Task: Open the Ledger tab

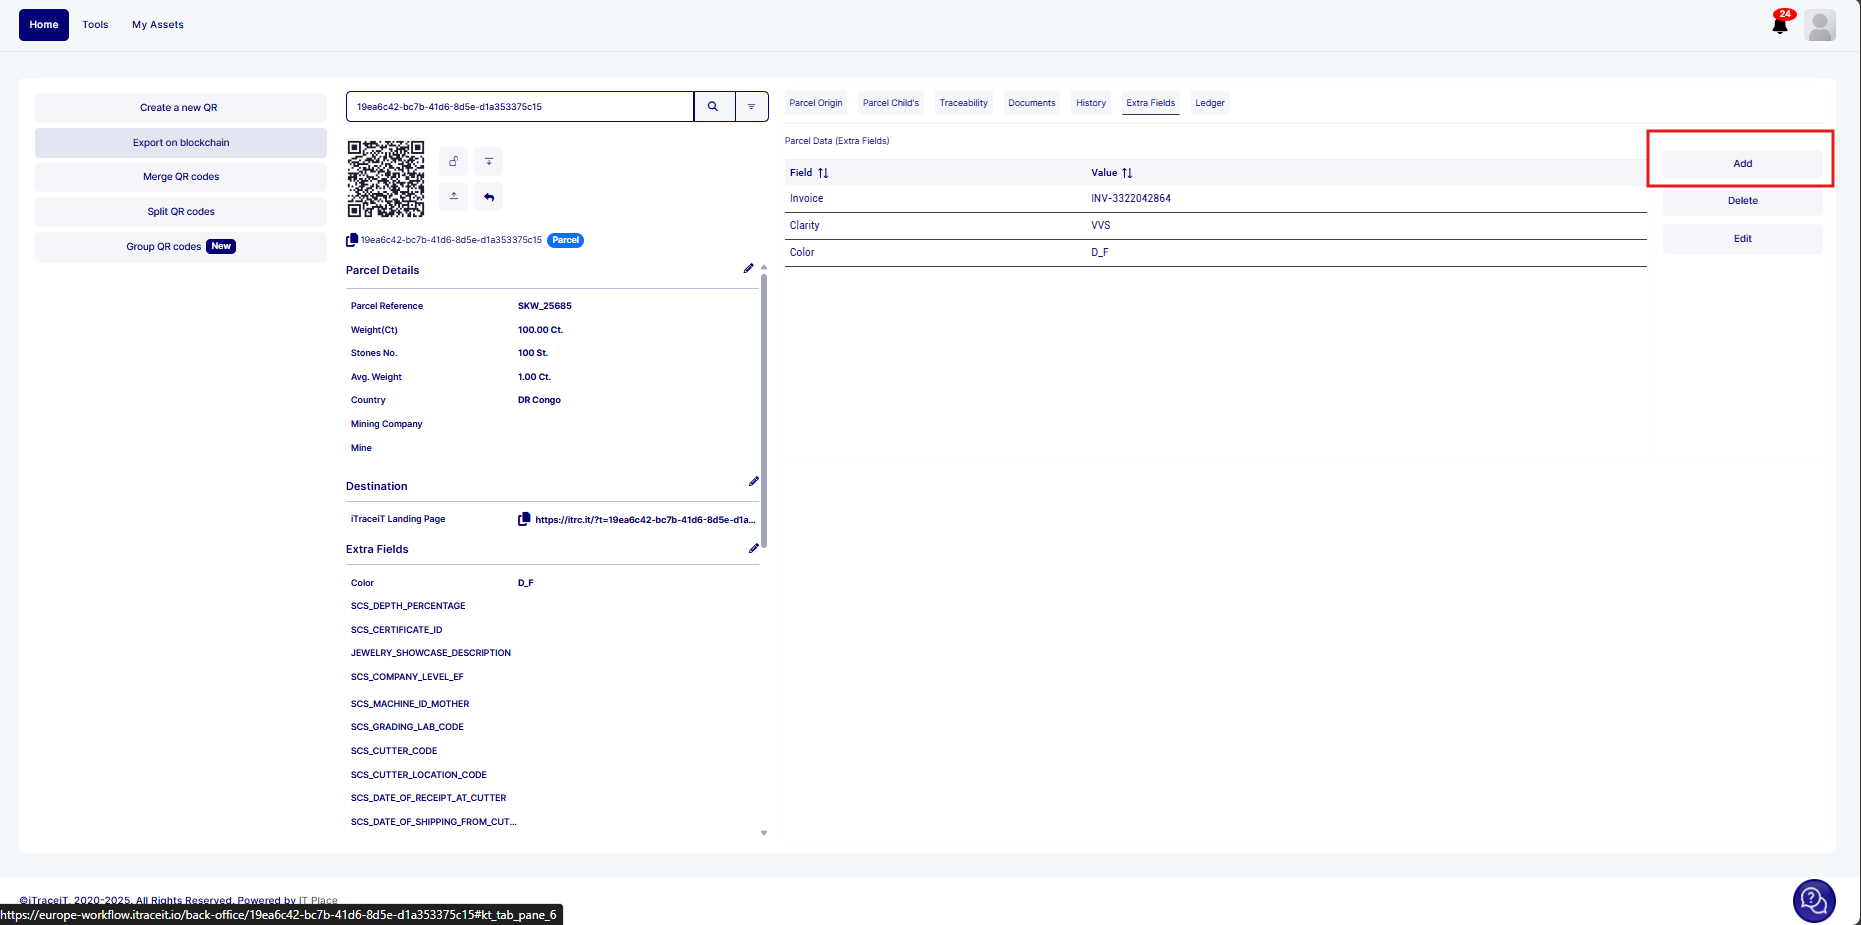Action: coord(1209,103)
